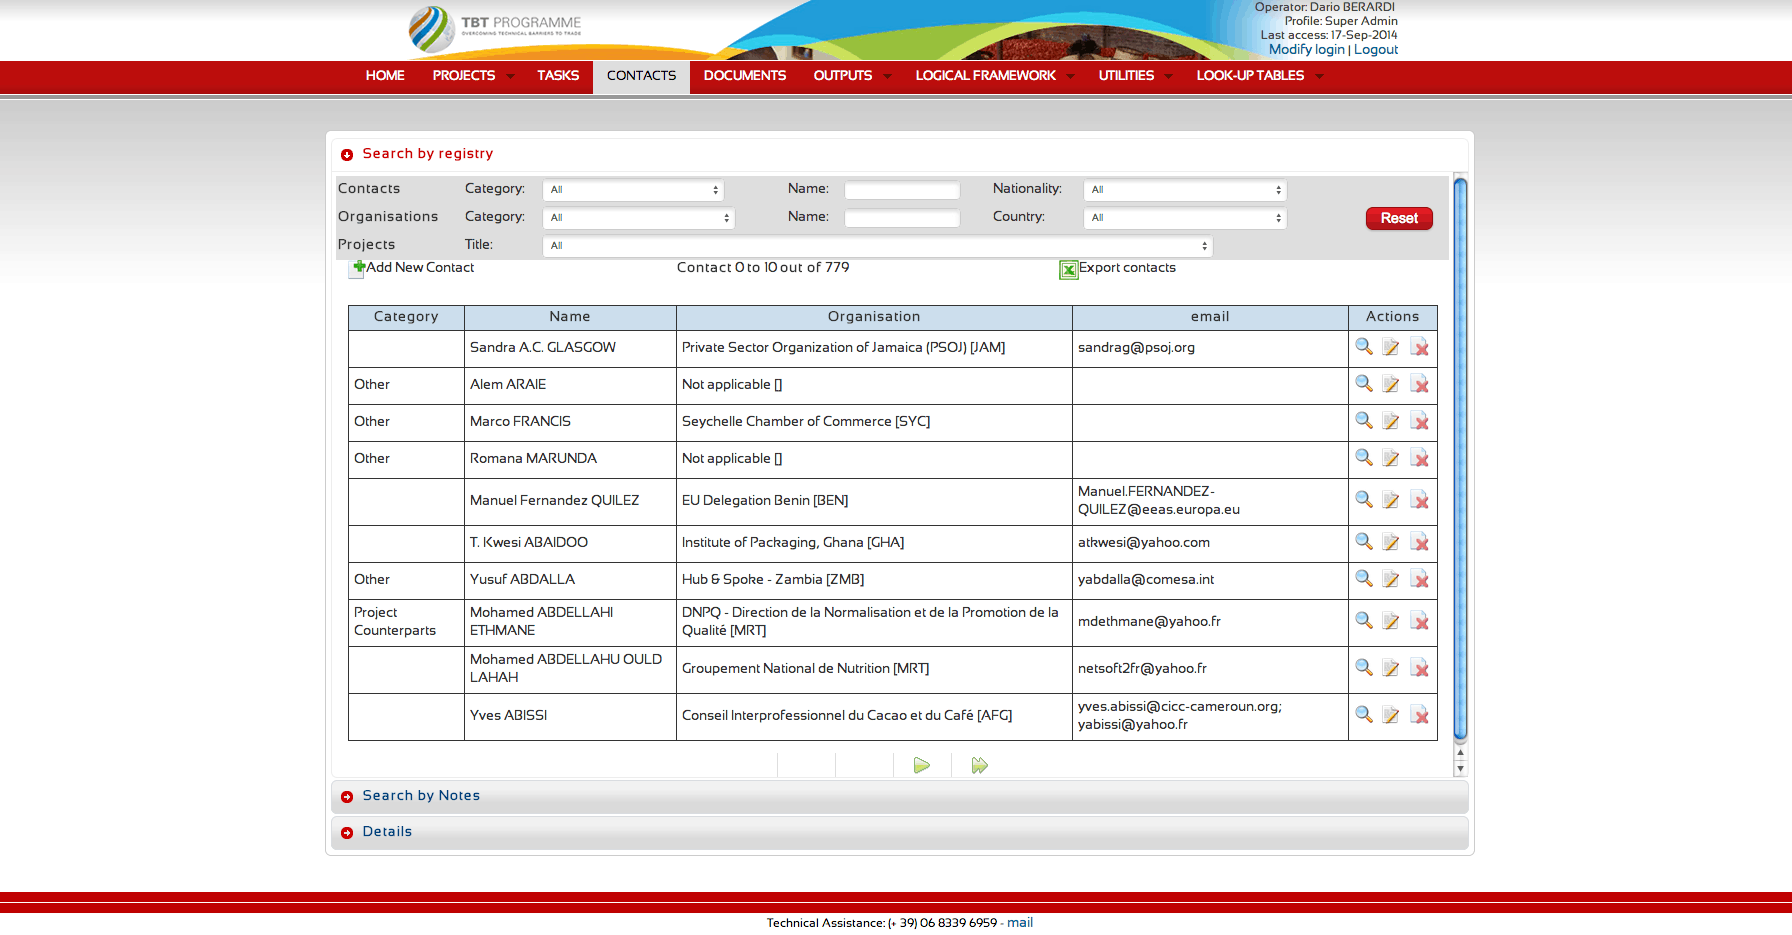
Task: Edit the Manuel Fernandez QUILEZ contact
Action: tap(1391, 500)
